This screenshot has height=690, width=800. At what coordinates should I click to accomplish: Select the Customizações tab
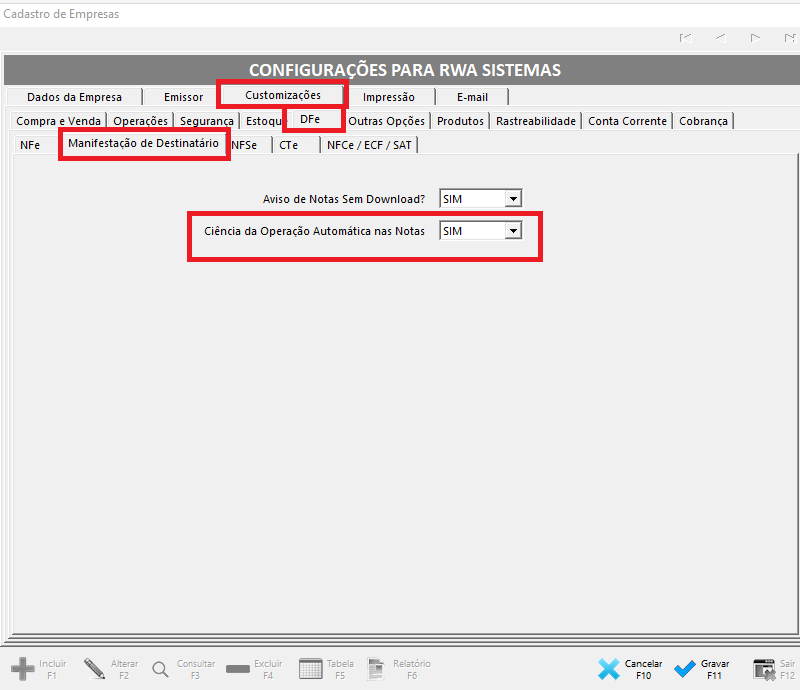click(283, 95)
